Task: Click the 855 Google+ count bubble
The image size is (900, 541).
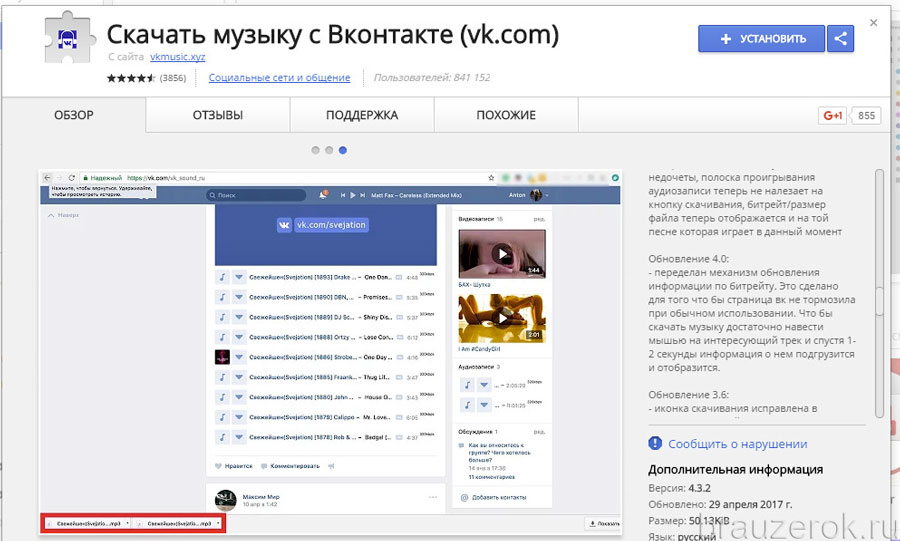Action: tap(866, 115)
